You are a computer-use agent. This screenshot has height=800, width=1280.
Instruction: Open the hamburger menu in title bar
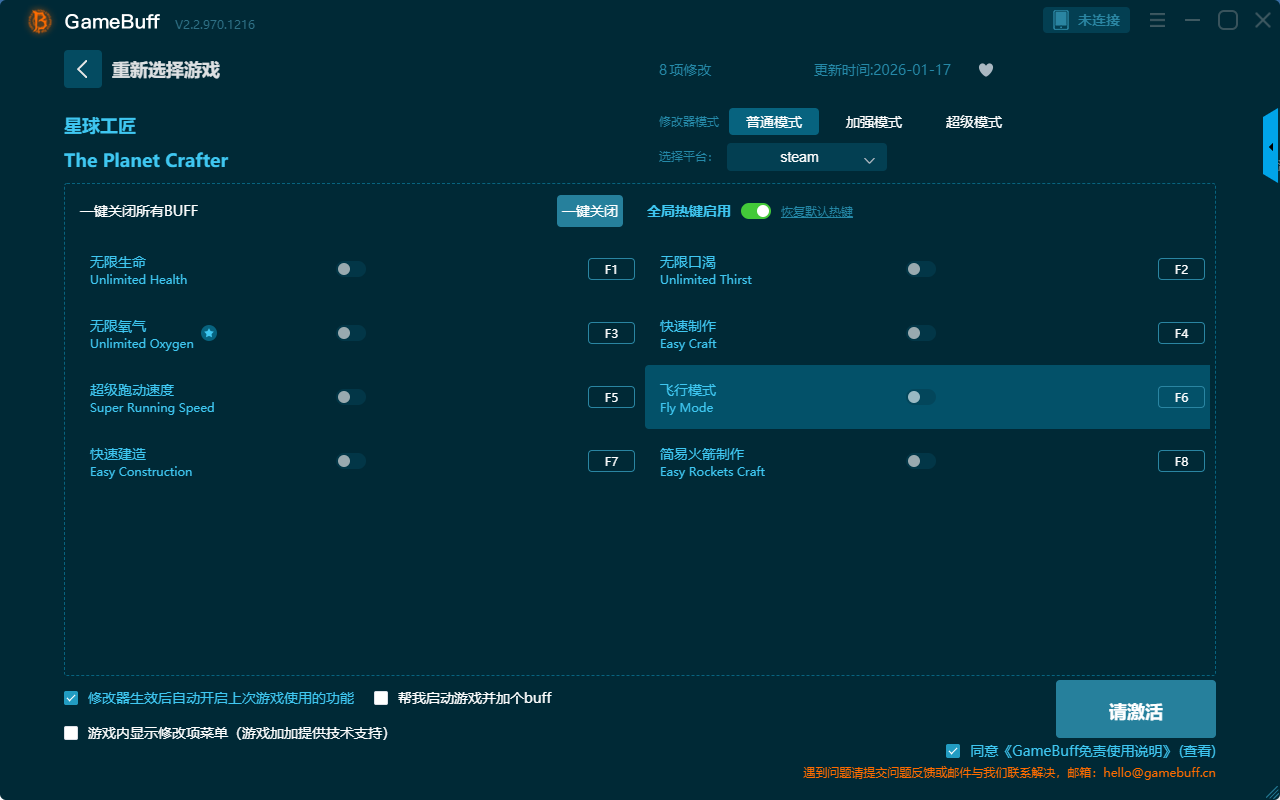click(x=1157, y=20)
